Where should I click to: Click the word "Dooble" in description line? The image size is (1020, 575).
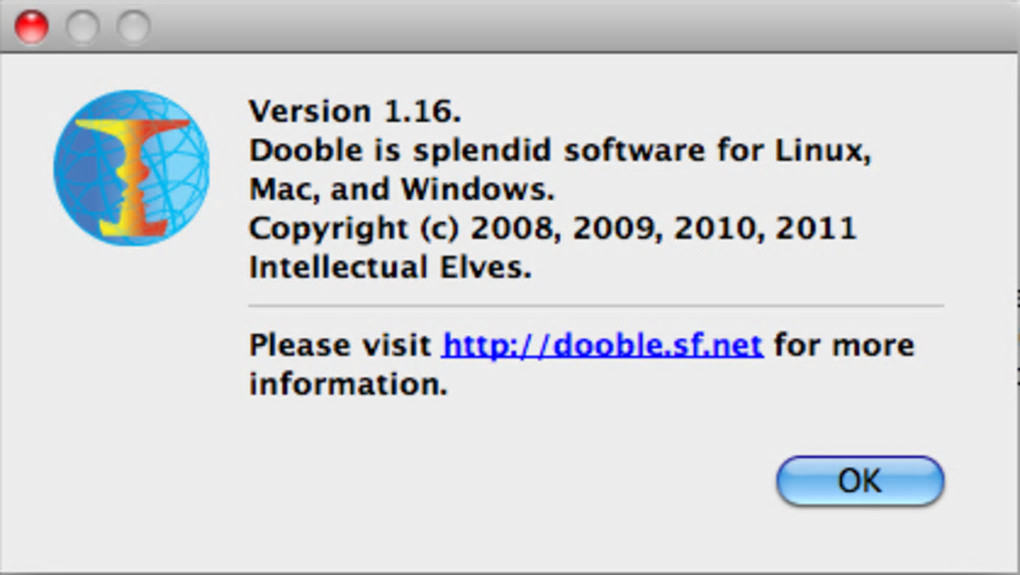click(x=297, y=150)
